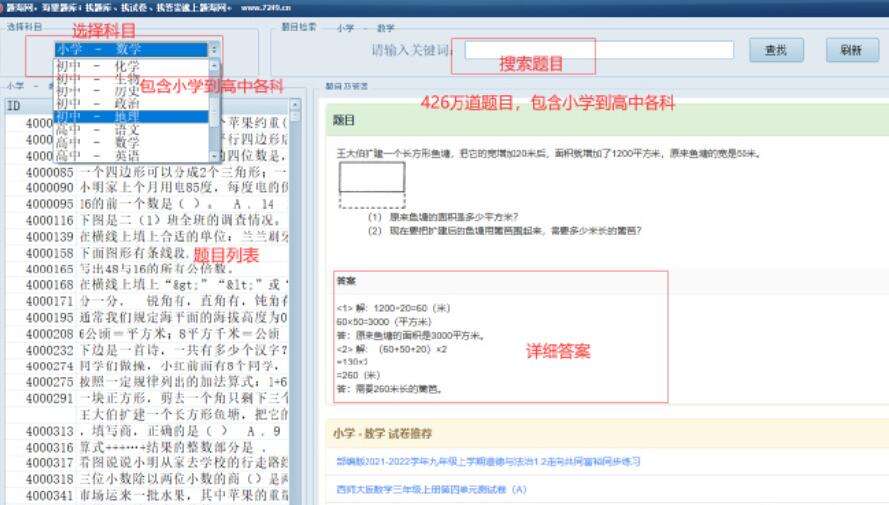Viewport: 889px width, 505px height.
Task: Click the keyword search input field
Action: click(x=598, y=50)
